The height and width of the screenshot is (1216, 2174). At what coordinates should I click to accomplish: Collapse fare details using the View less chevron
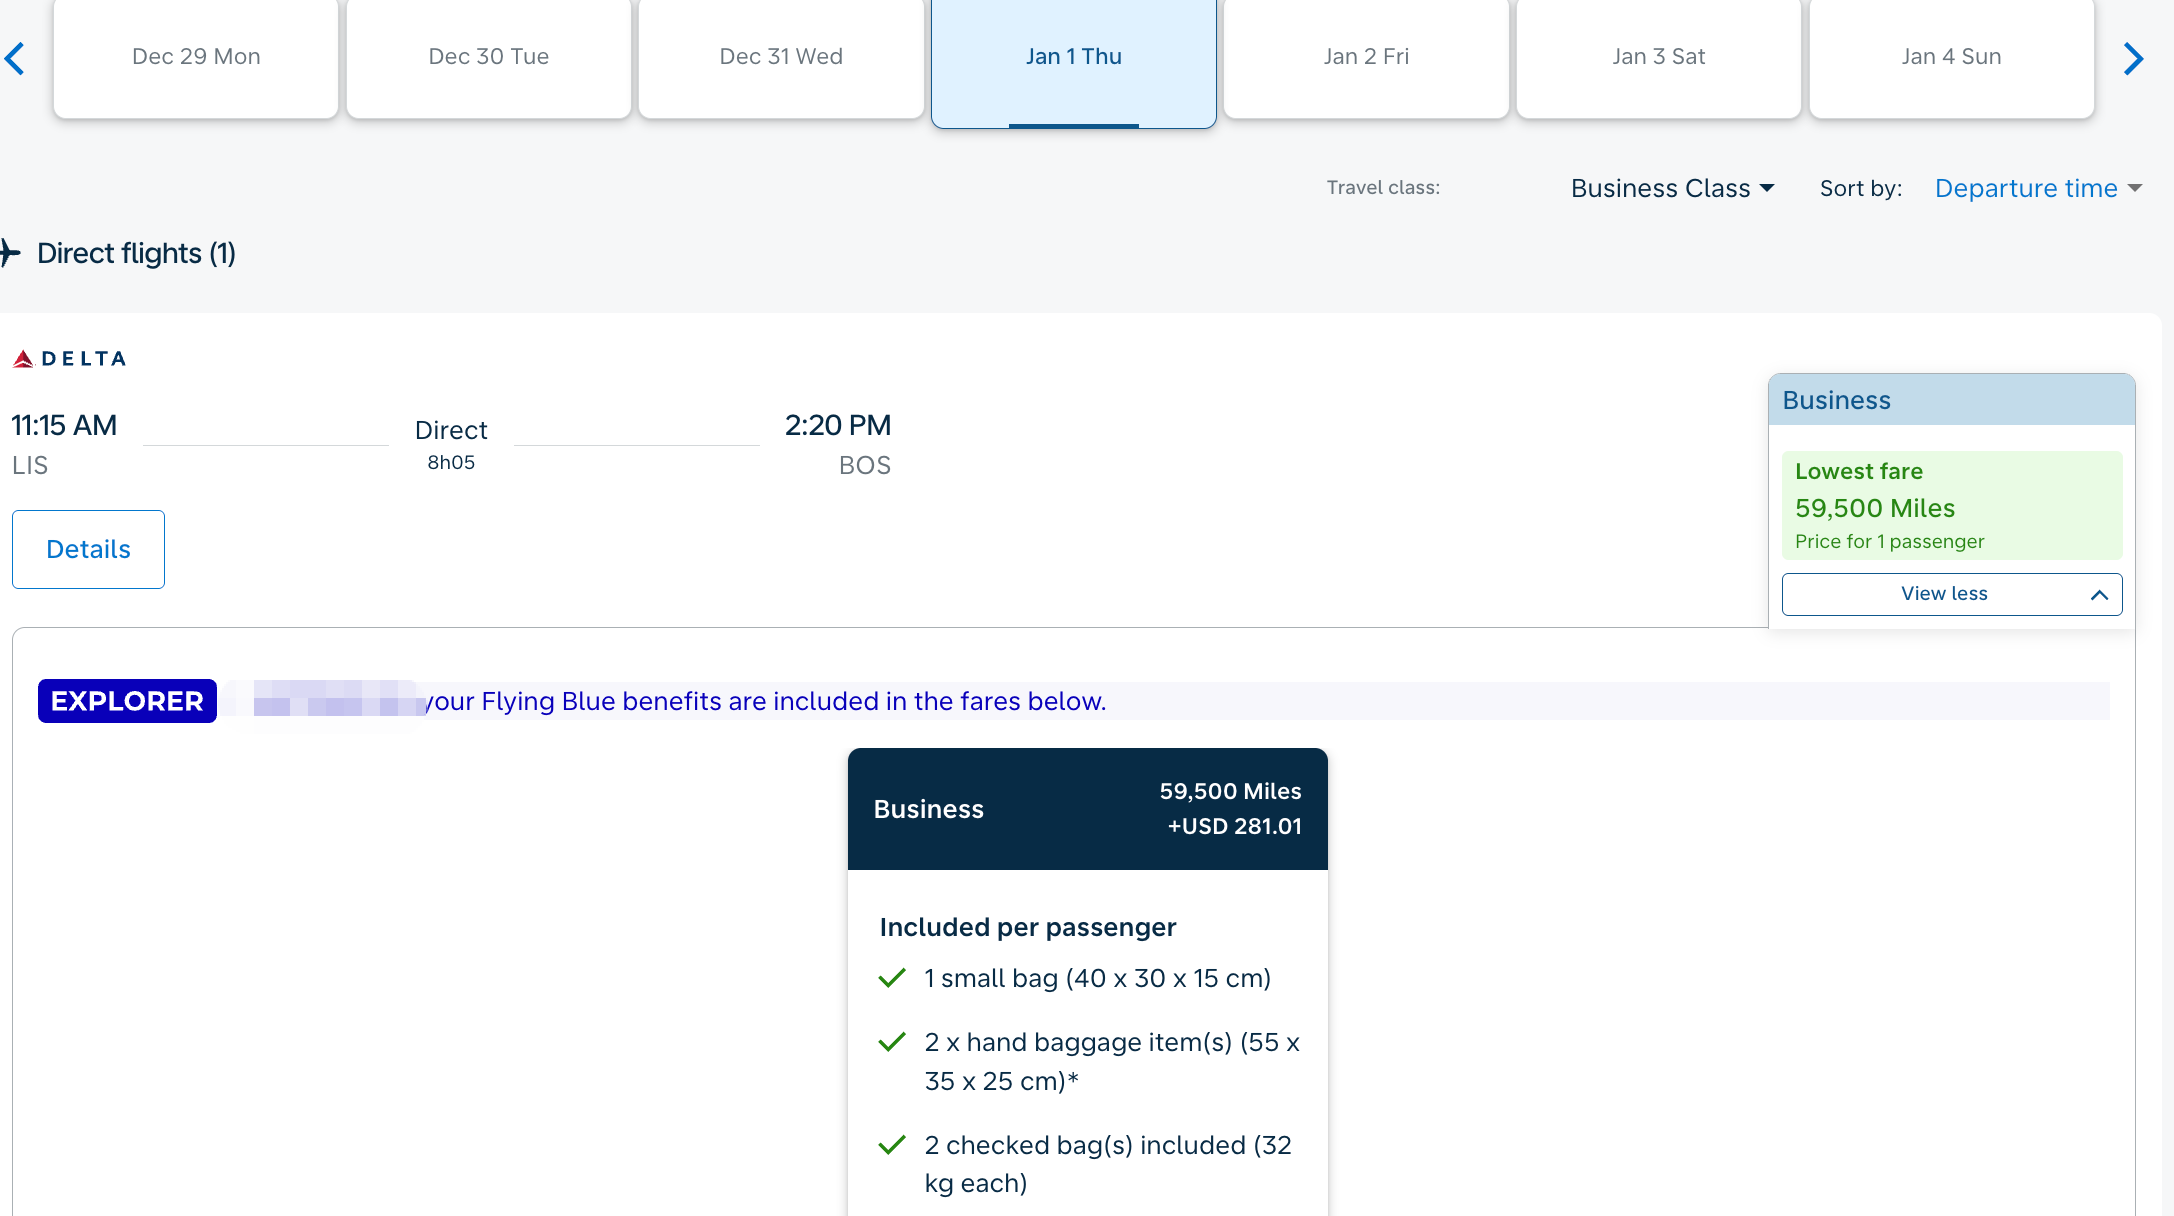(x=2099, y=595)
